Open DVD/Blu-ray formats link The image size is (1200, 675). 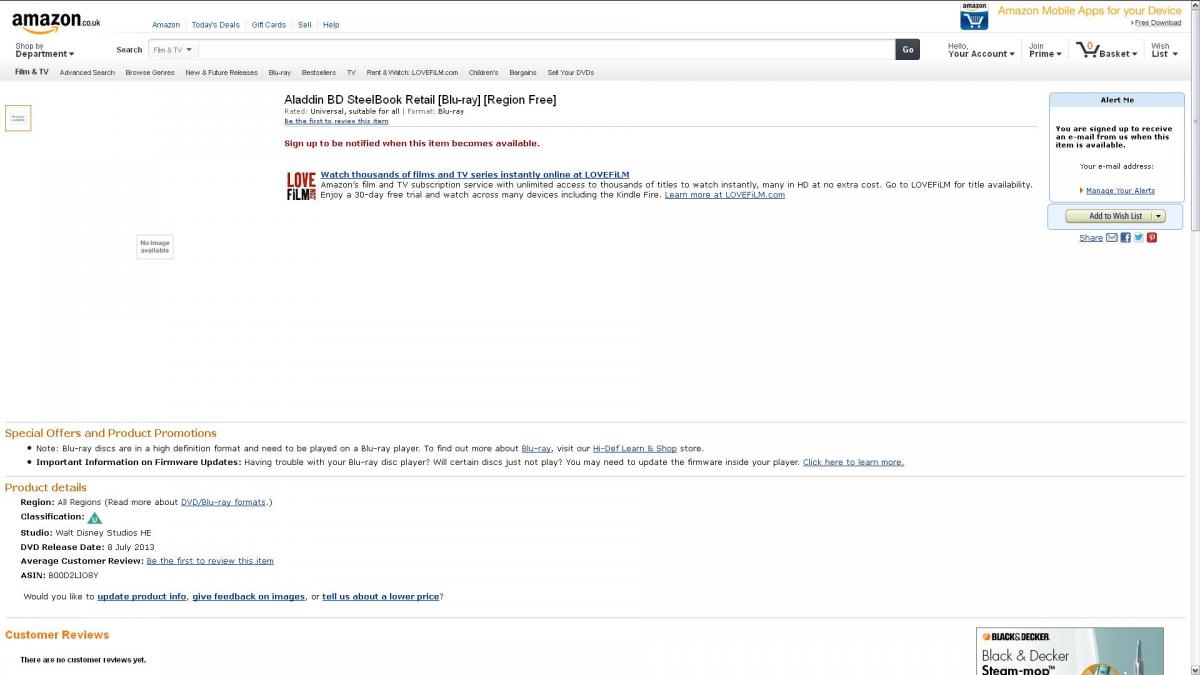pyautogui.click(x=223, y=502)
